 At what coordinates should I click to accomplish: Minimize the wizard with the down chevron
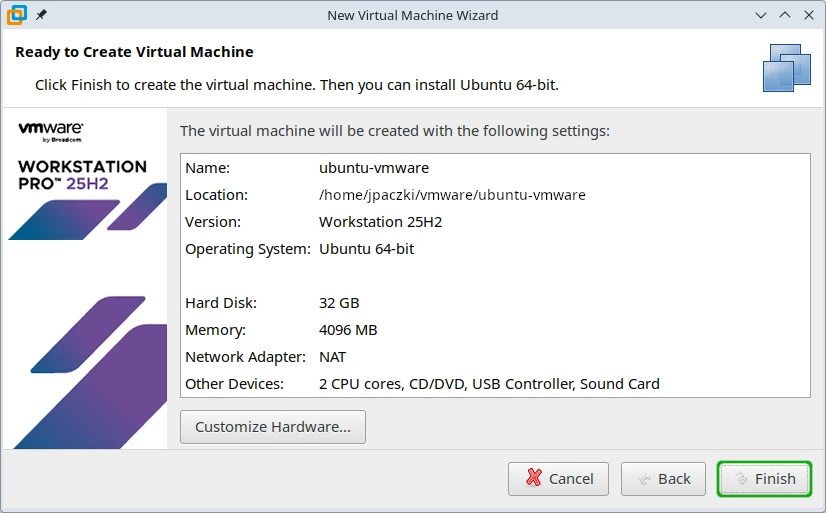pyautogui.click(x=760, y=15)
